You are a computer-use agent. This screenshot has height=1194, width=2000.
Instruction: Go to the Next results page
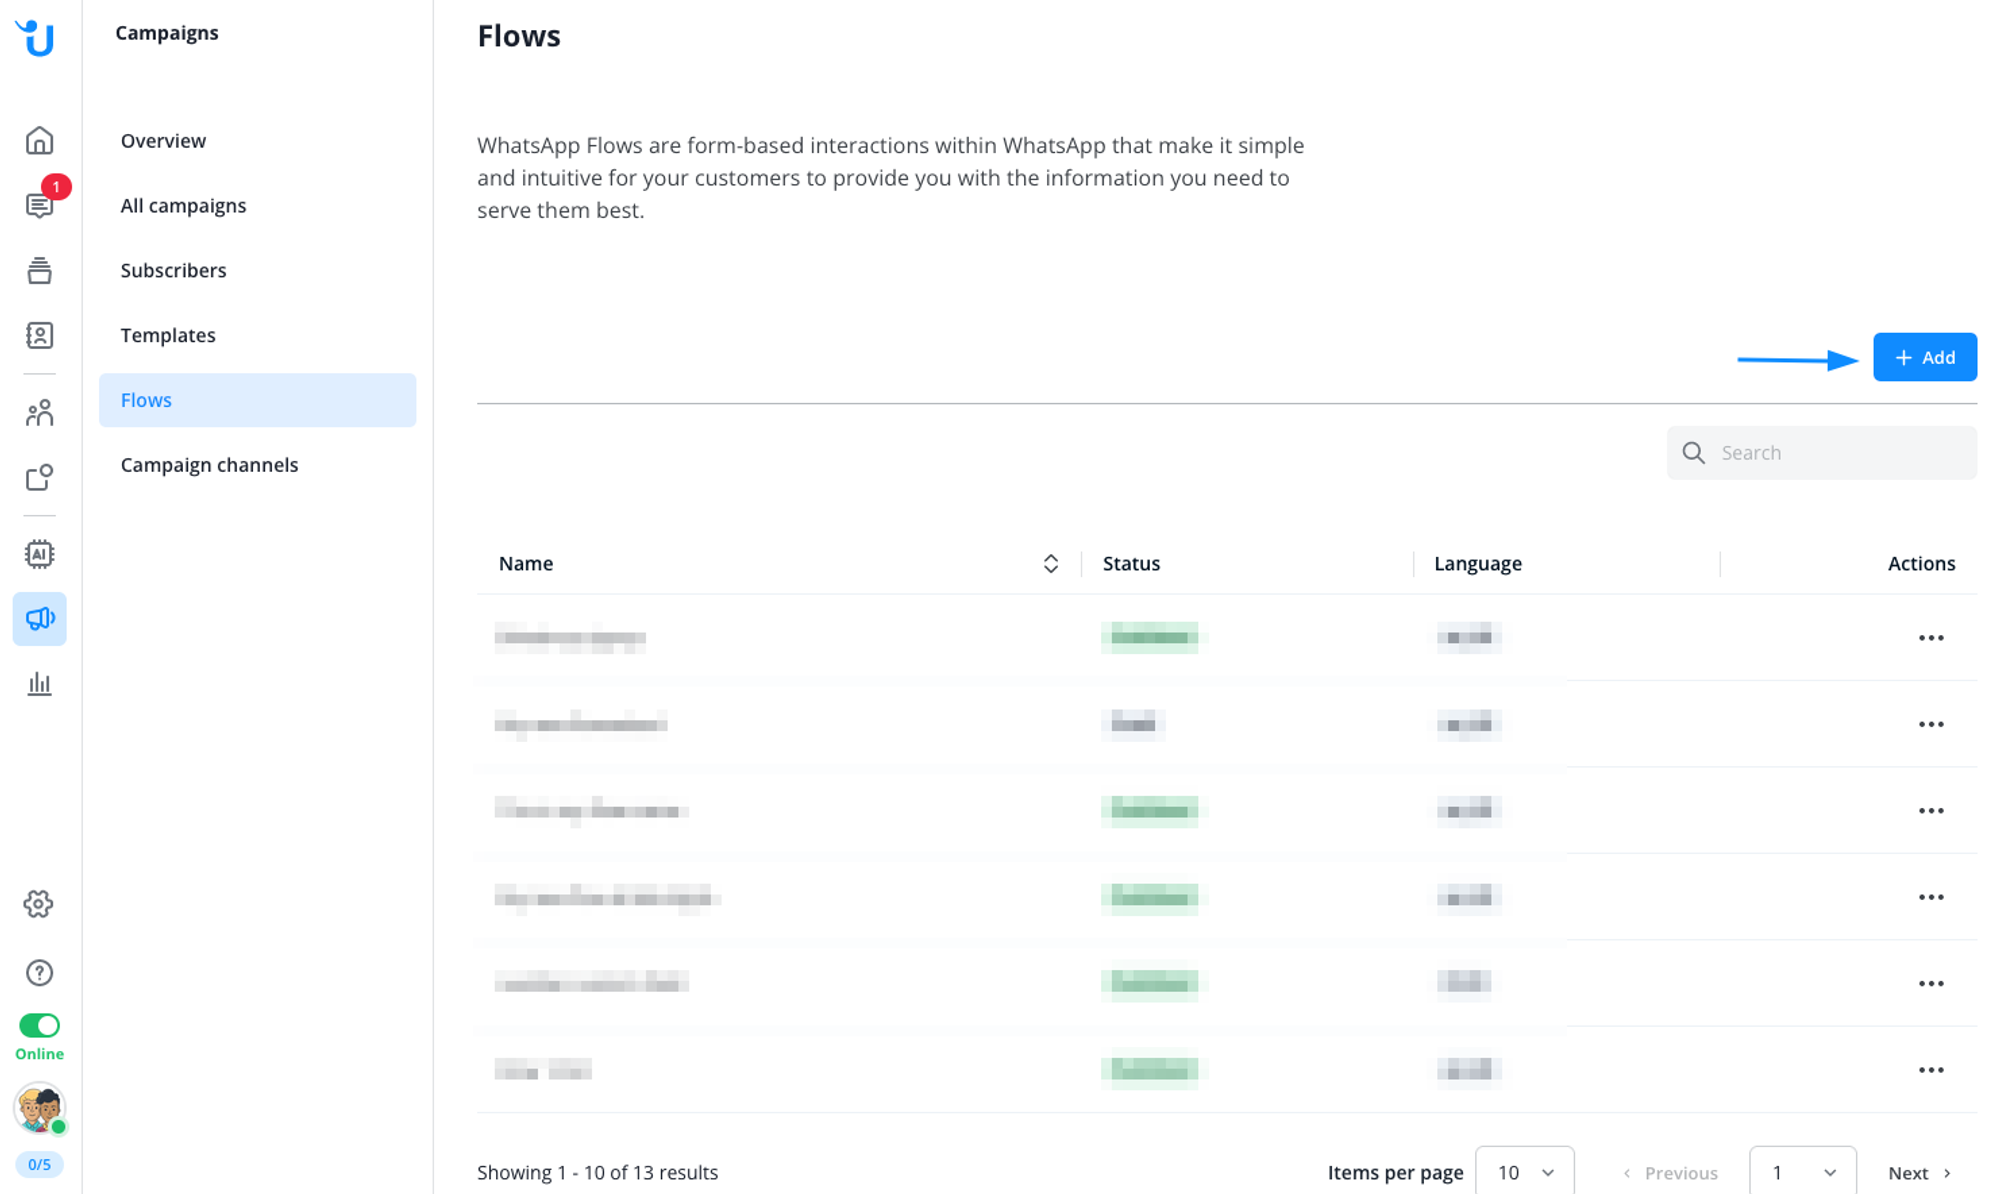(x=1918, y=1173)
